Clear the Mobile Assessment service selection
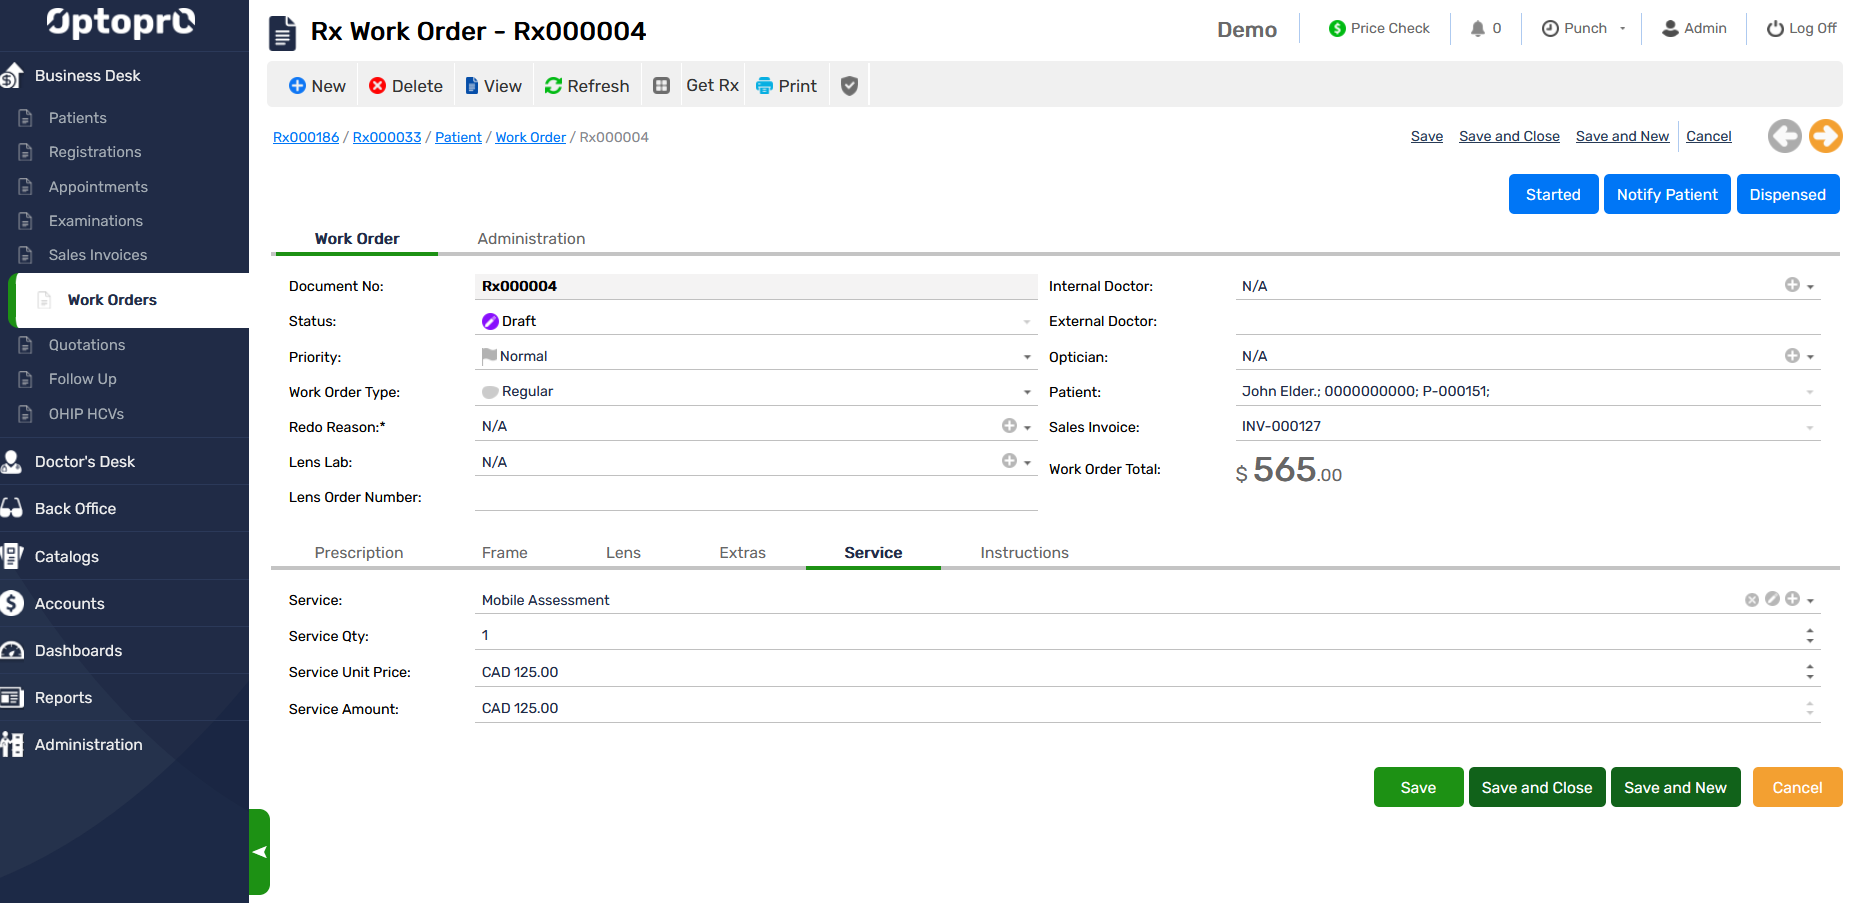Screen dimensions: 1850x903 [1752, 600]
